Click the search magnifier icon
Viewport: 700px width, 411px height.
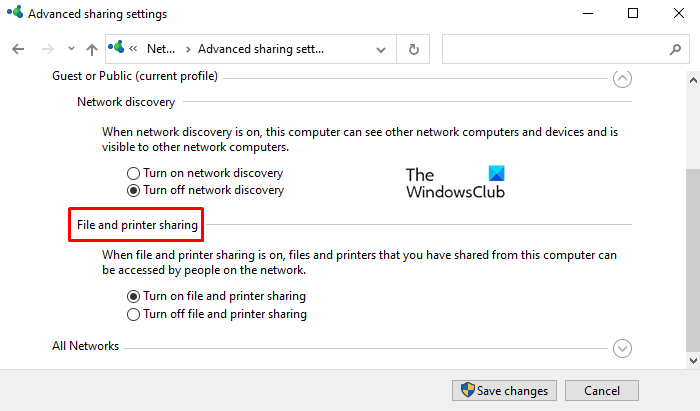674,49
